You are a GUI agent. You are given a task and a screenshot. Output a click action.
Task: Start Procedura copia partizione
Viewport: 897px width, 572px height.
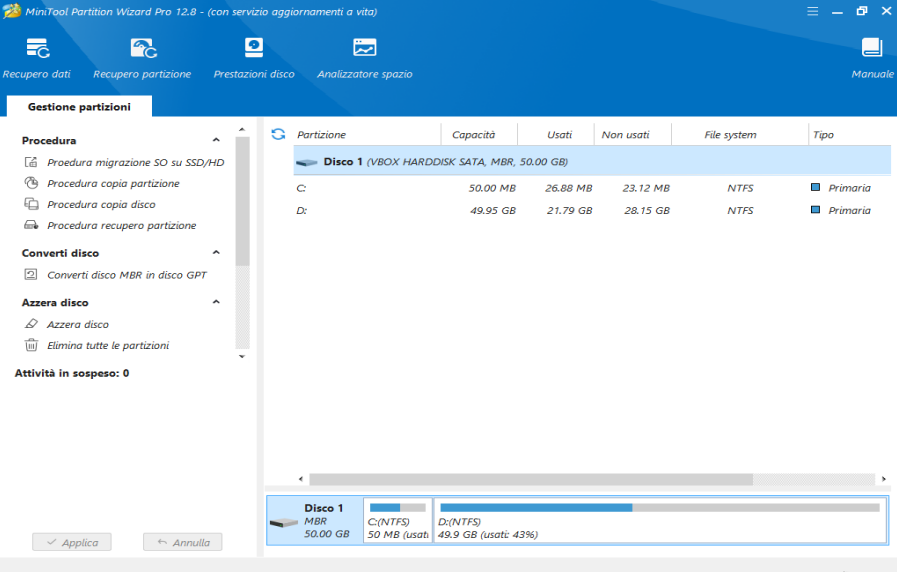113,183
